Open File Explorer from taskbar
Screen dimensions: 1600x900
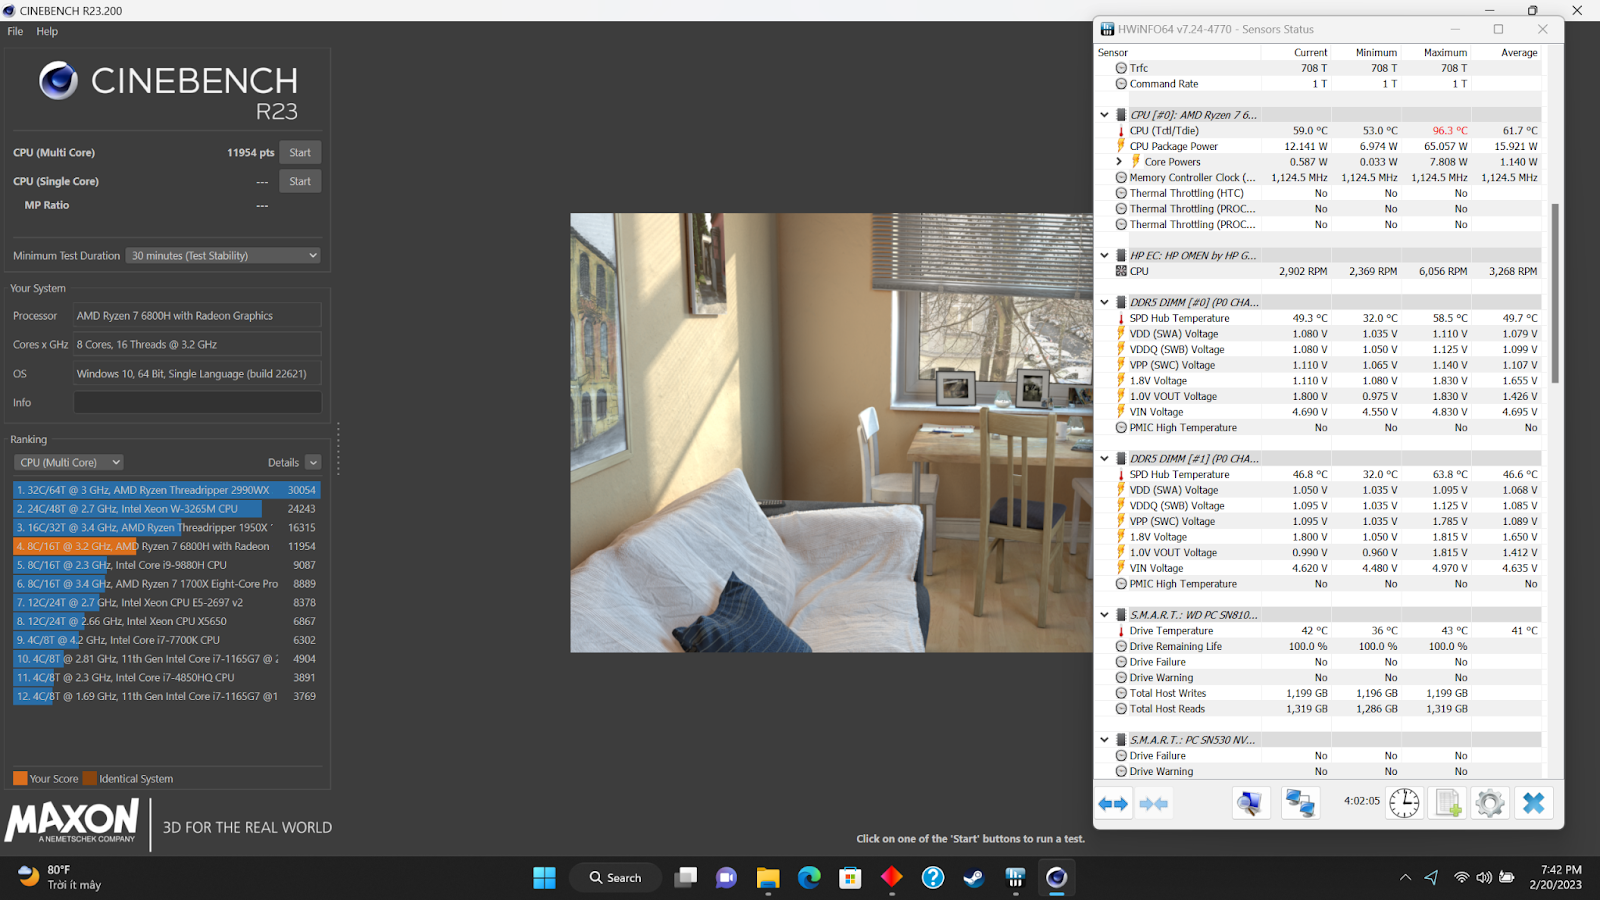[768, 878]
